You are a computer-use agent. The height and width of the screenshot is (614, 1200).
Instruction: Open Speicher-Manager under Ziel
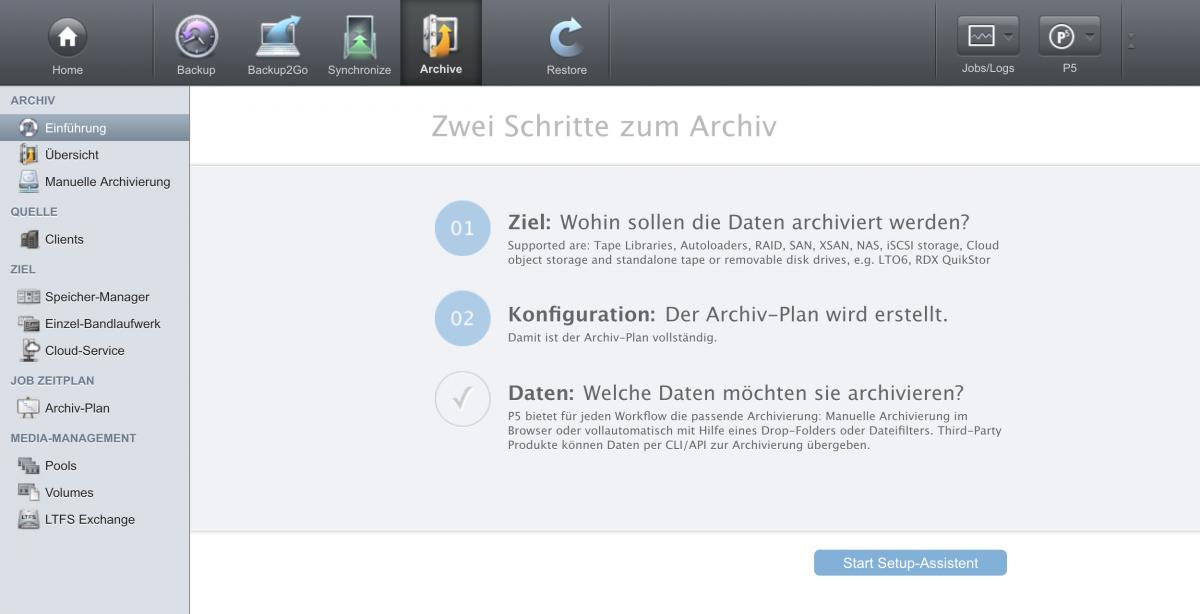tap(96, 297)
